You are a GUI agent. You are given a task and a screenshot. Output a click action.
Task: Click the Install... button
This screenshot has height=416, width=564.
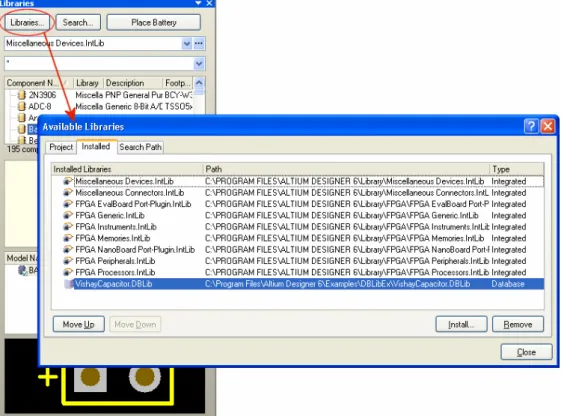coord(461,324)
